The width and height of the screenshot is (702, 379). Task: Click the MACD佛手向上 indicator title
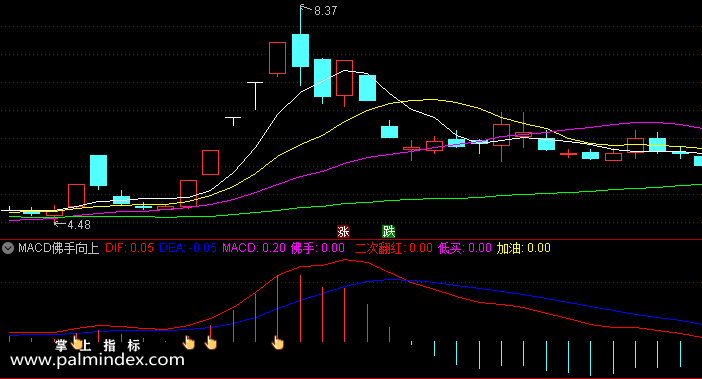pyautogui.click(x=59, y=248)
